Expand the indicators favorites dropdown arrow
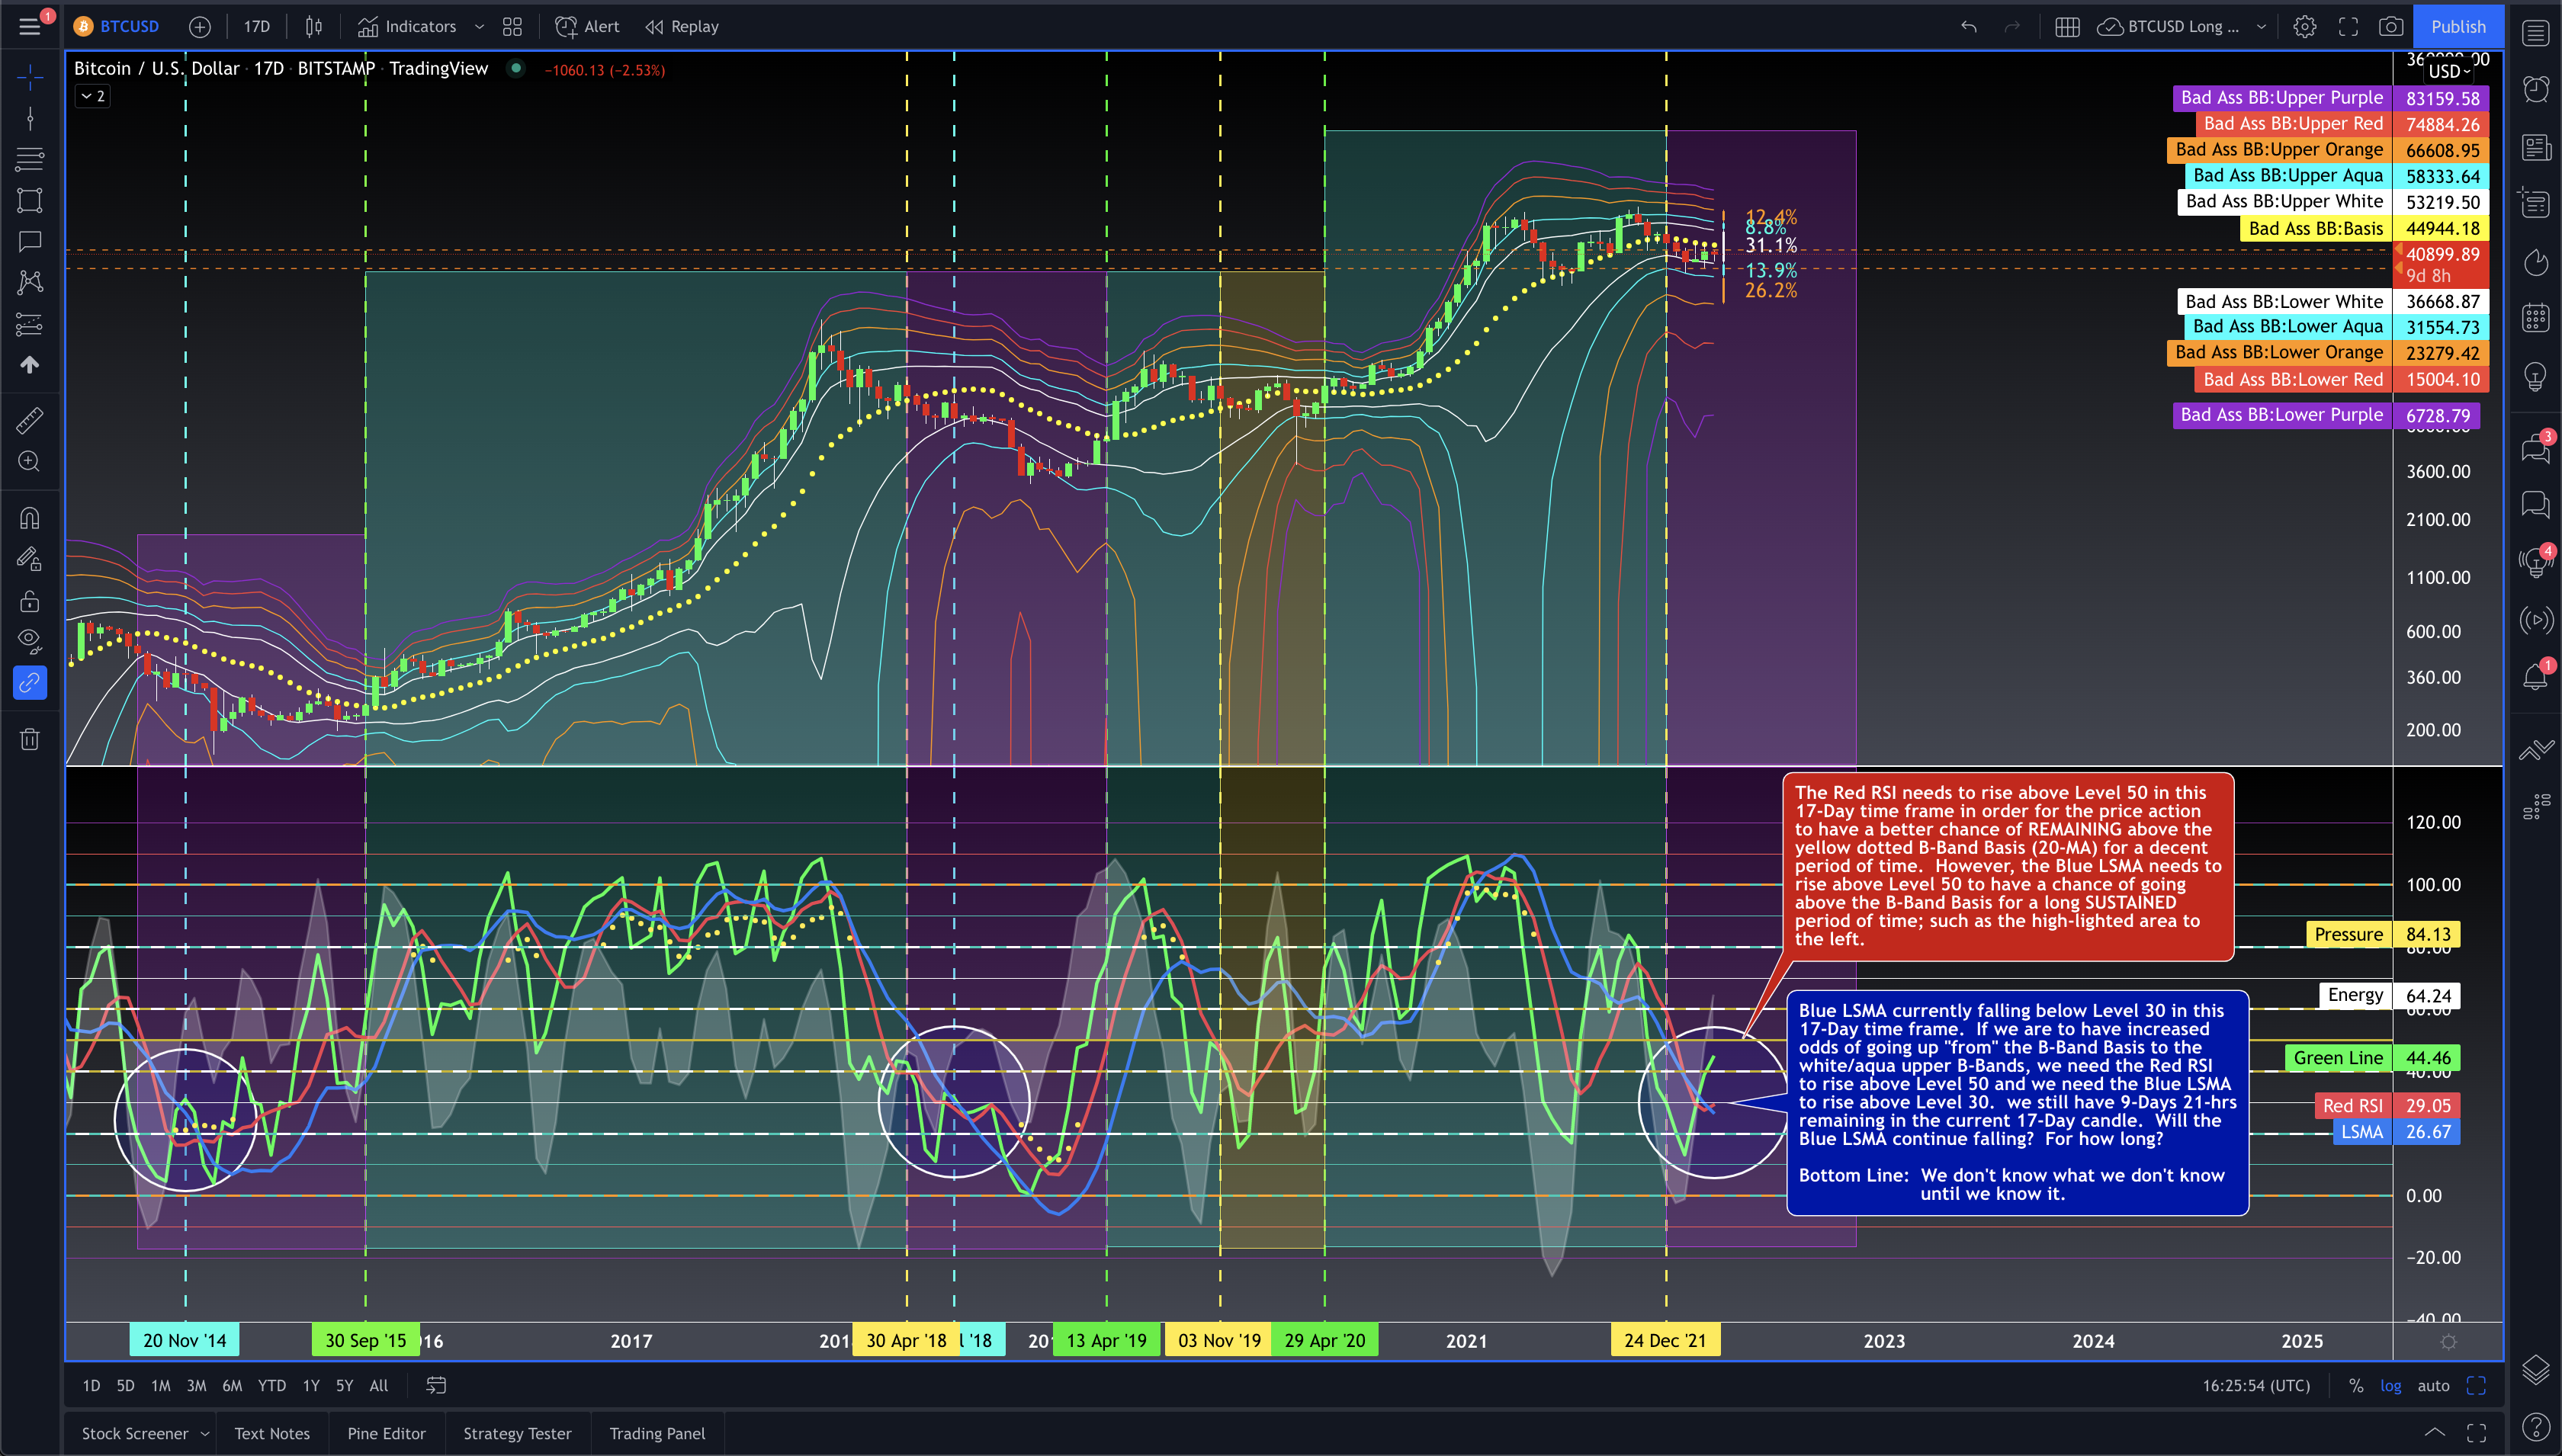This screenshot has height=1456, width=2562. [479, 27]
